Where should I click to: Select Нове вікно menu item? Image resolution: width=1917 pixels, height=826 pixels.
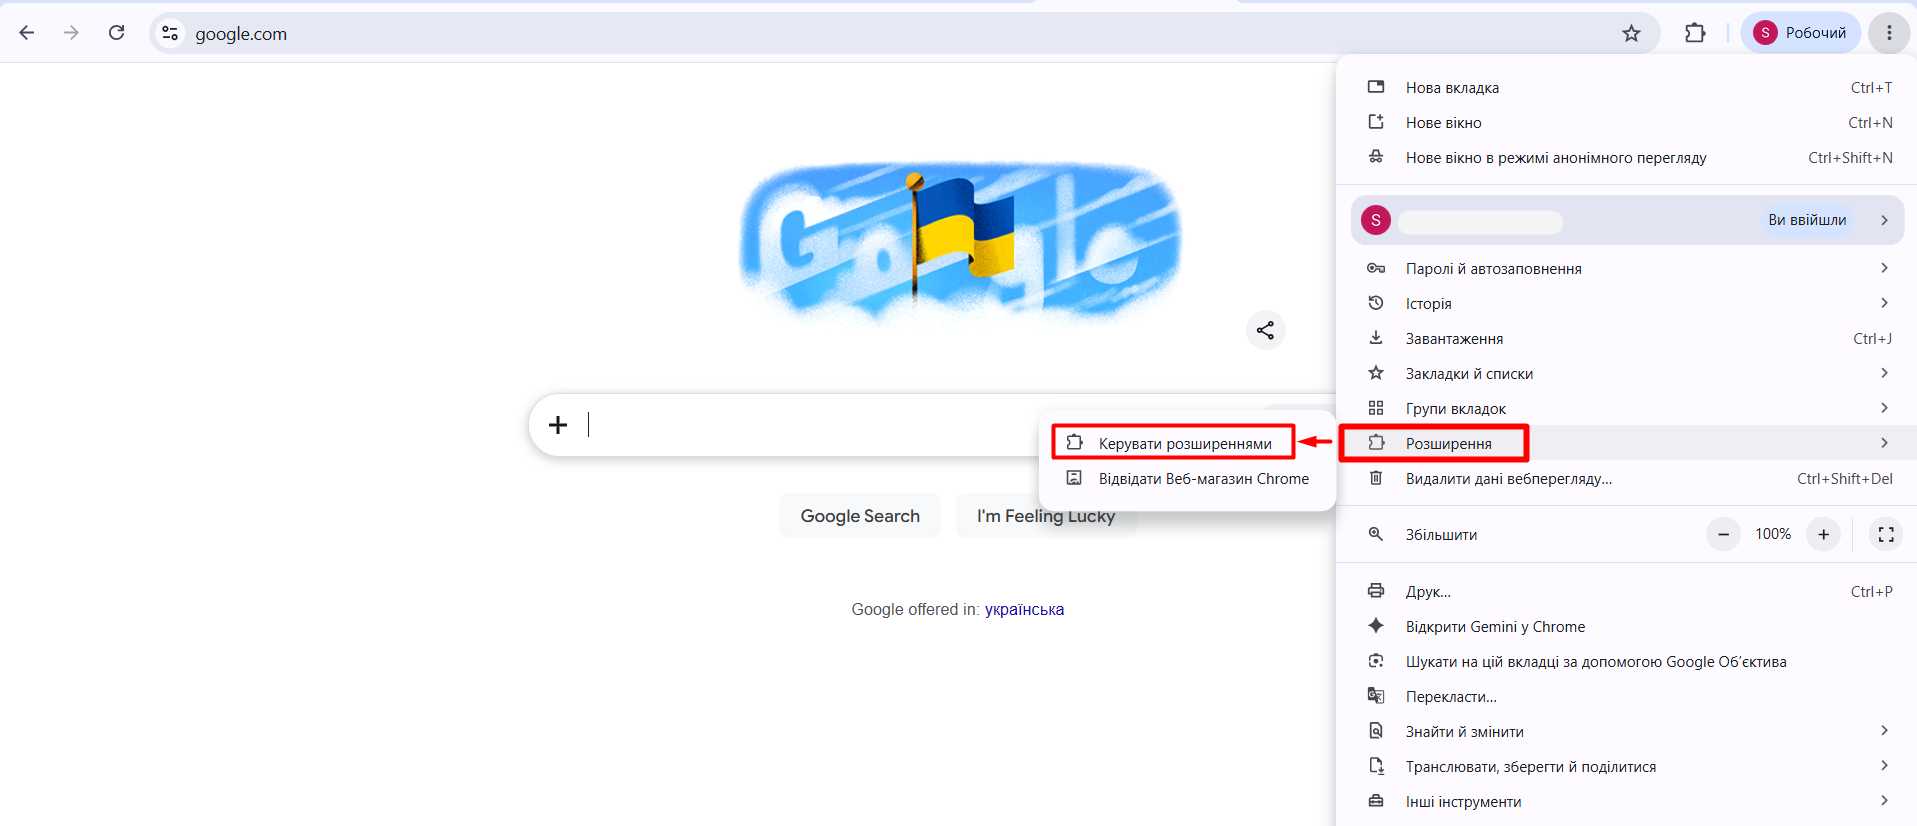(x=1627, y=123)
